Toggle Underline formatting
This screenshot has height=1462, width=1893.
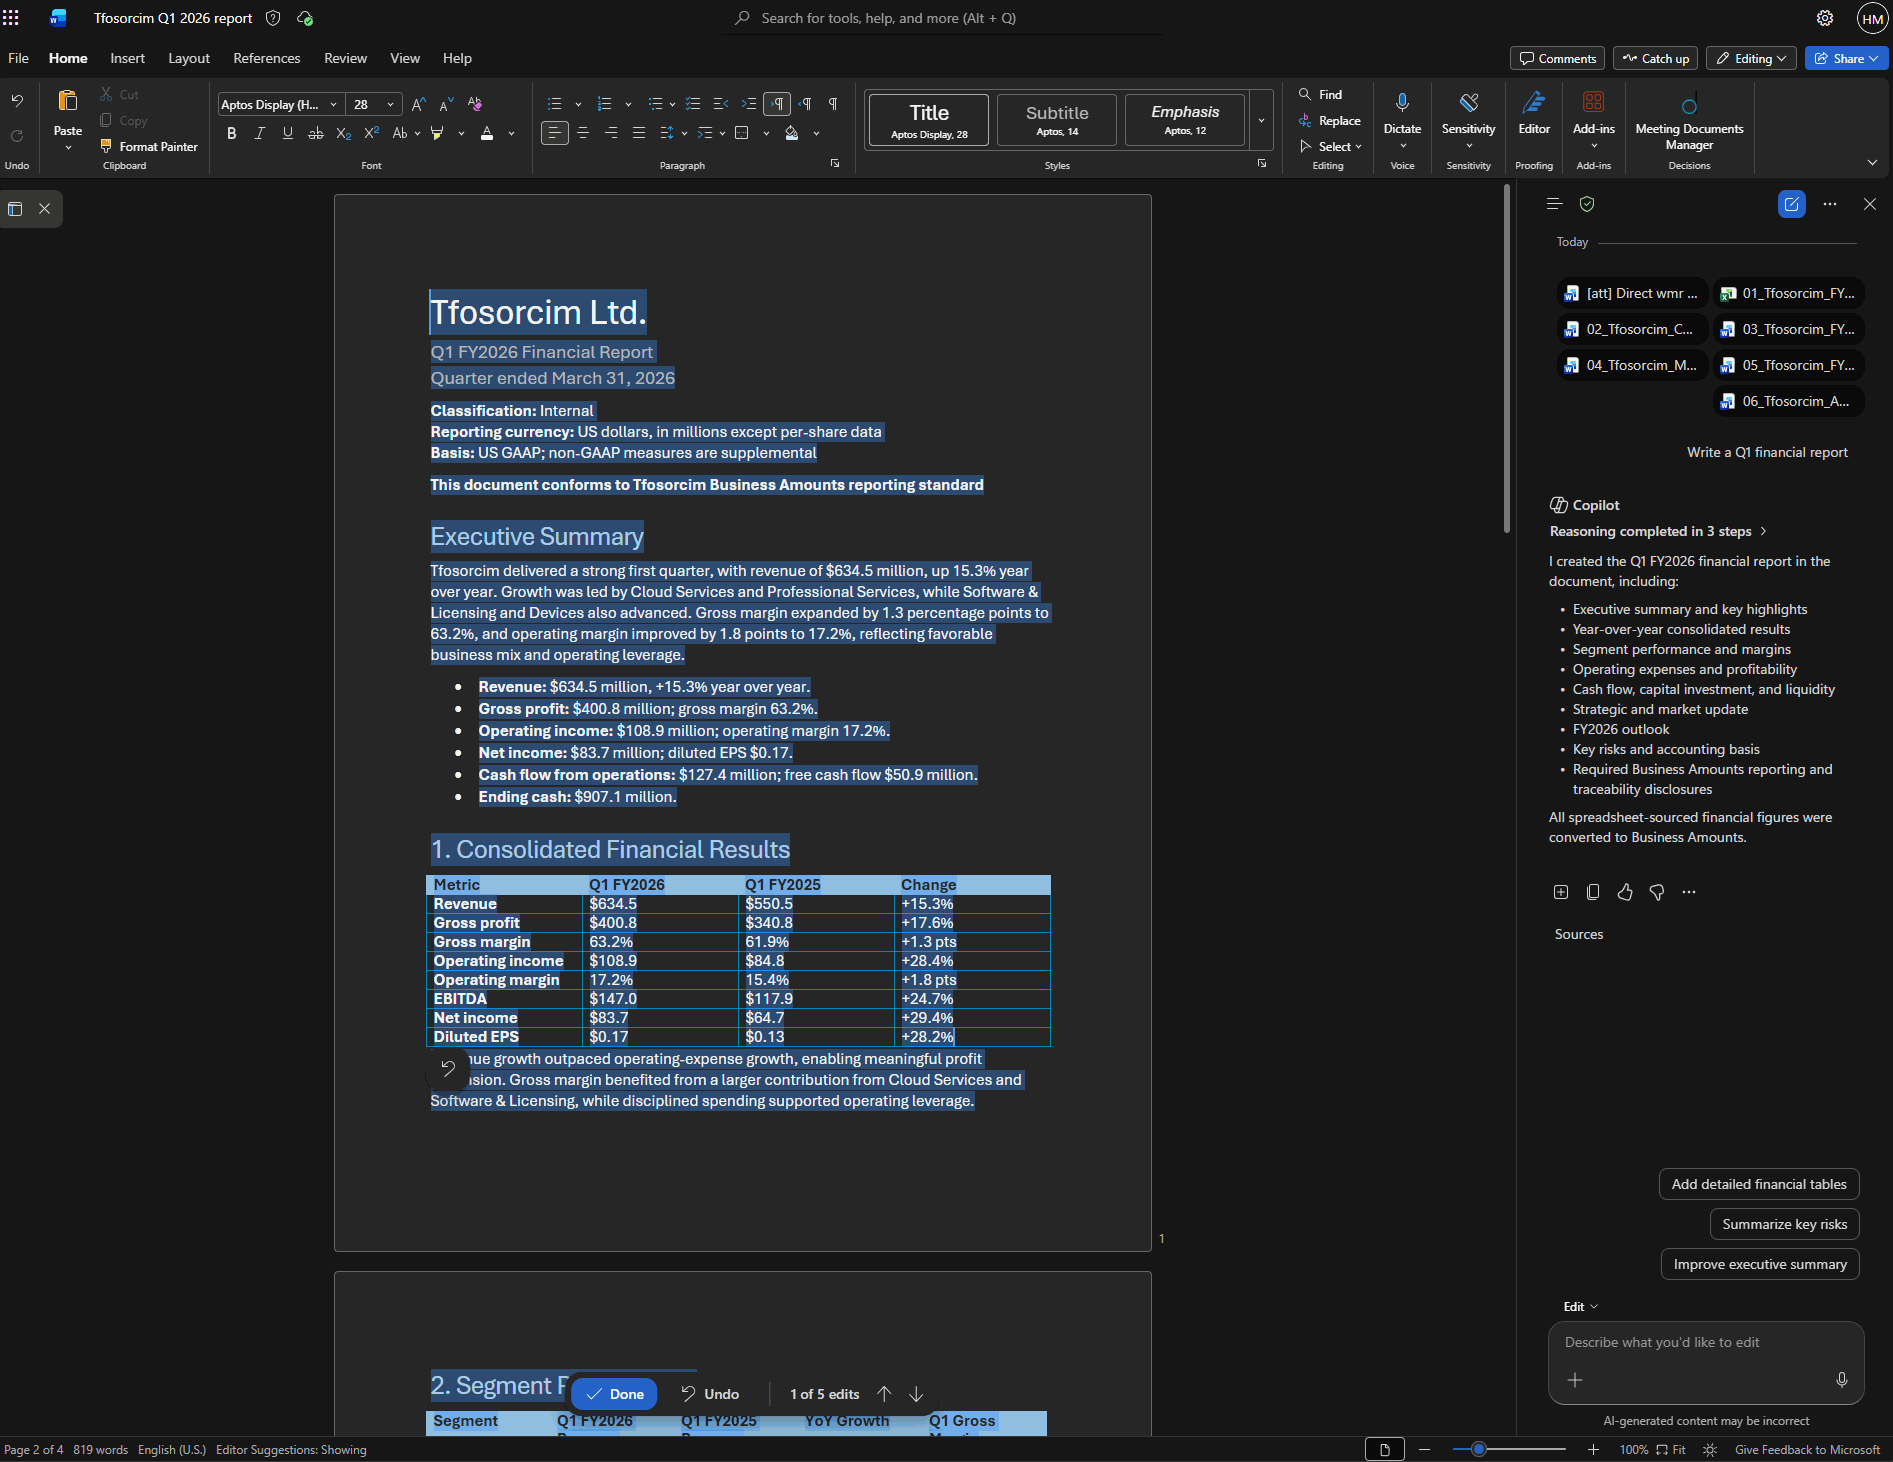pyautogui.click(x=288, y=133)
